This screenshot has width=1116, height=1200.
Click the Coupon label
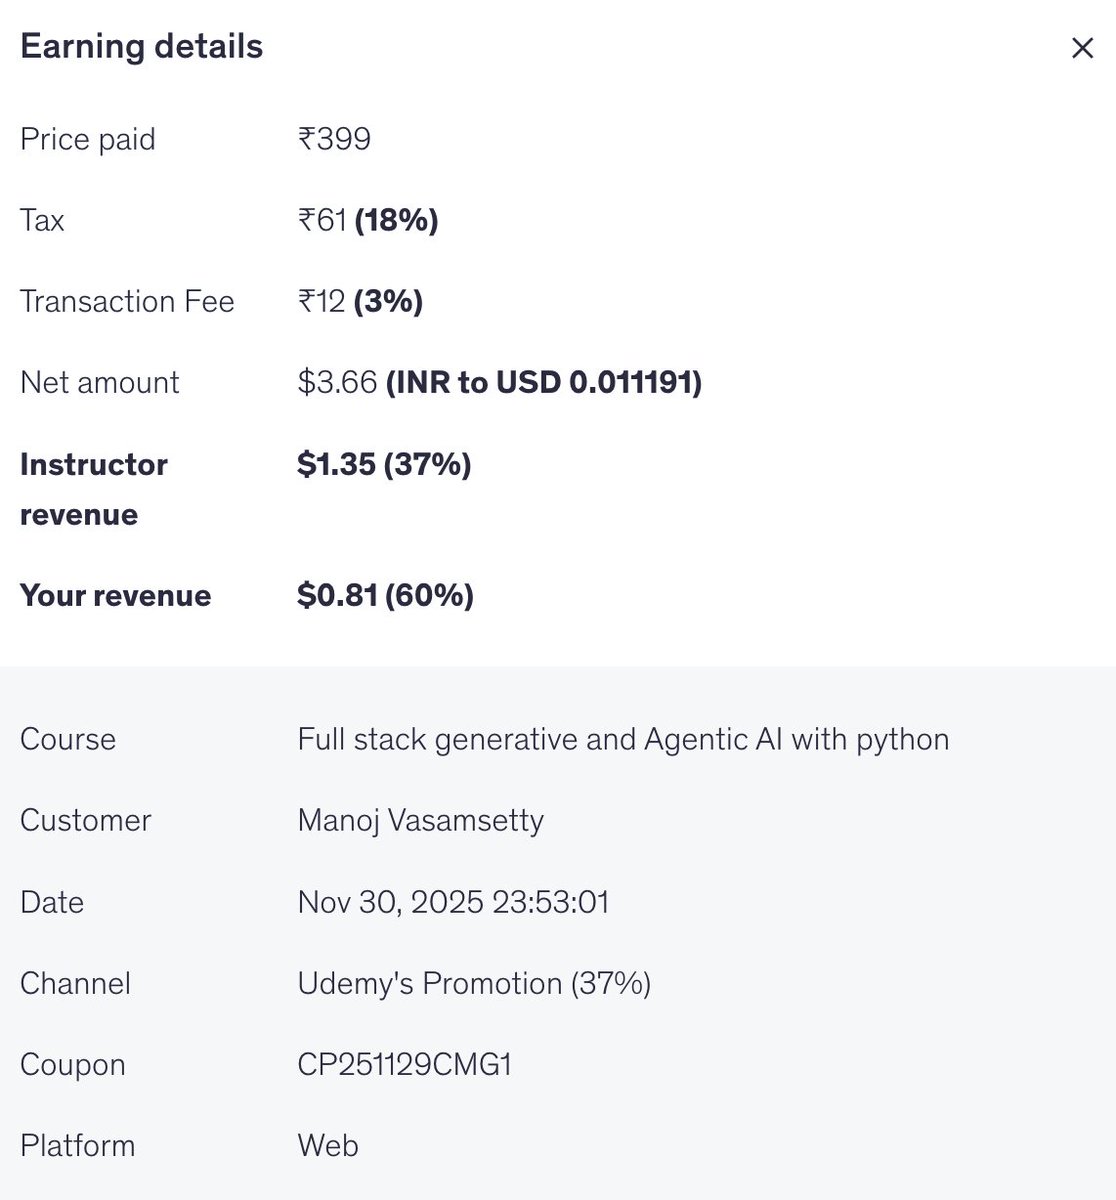[x=72, y=1064]
